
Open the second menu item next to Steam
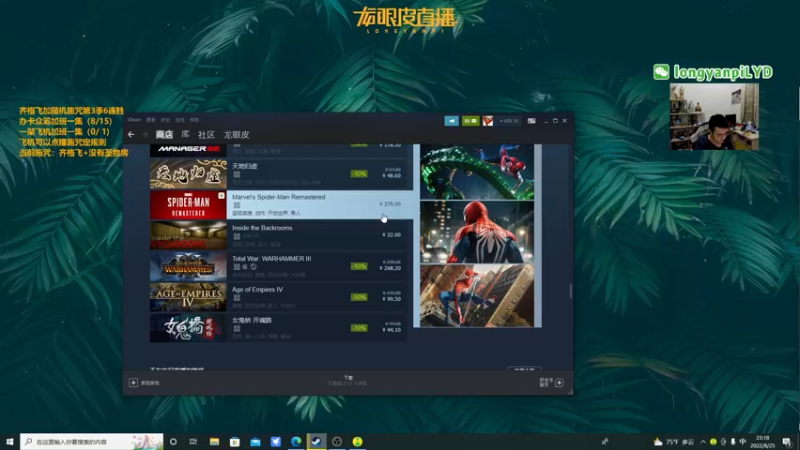(x=151, y=120)
